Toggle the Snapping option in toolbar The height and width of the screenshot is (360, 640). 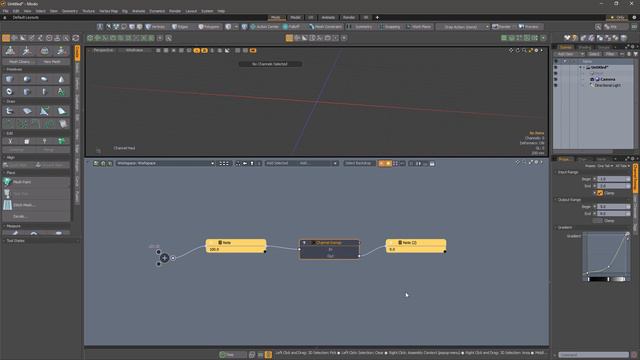pos(389,27)
